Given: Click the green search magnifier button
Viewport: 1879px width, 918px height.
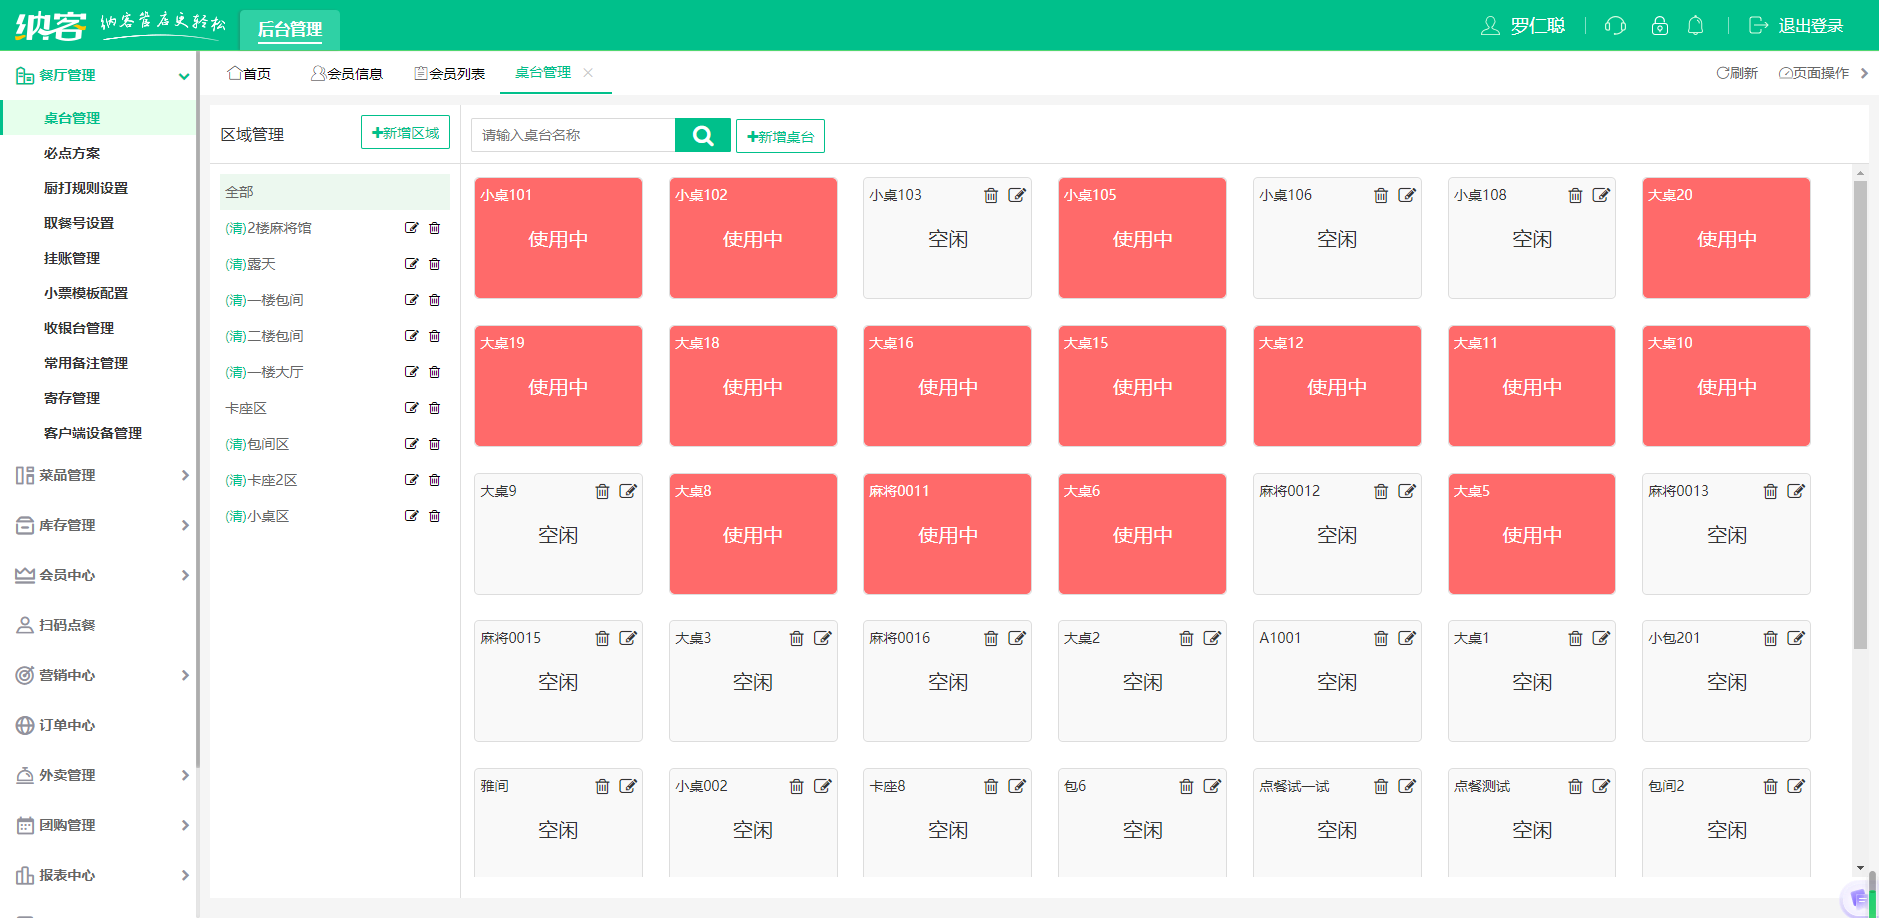Looking at the screenshot, I should tap(703, 134).
